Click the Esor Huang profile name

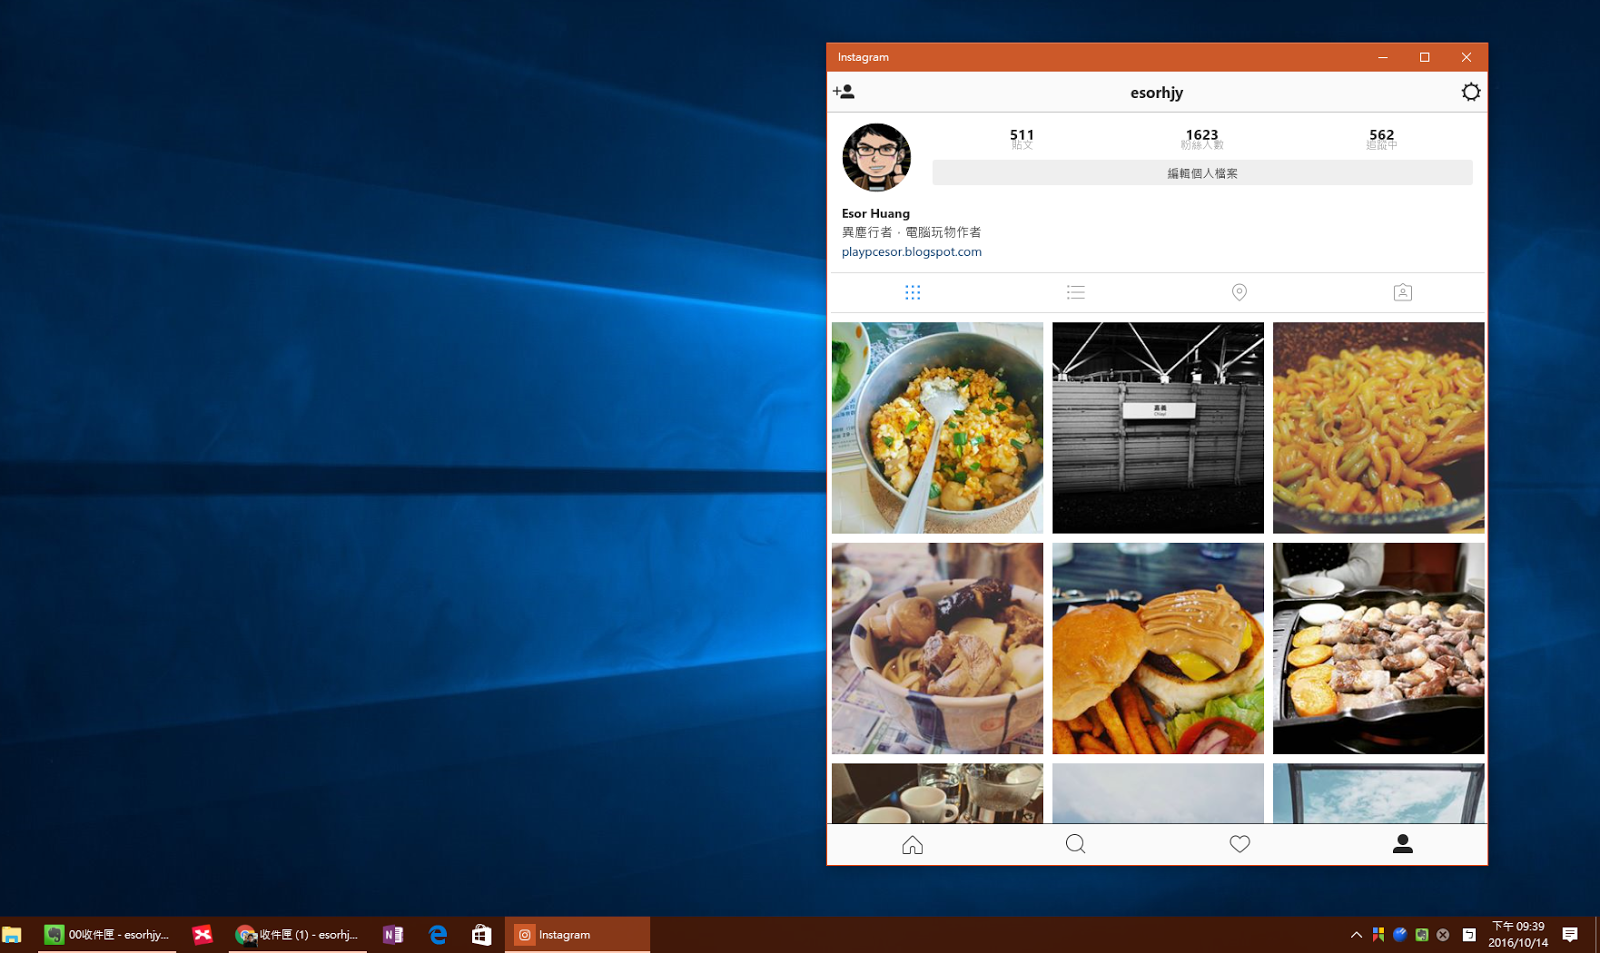[876, 214]
